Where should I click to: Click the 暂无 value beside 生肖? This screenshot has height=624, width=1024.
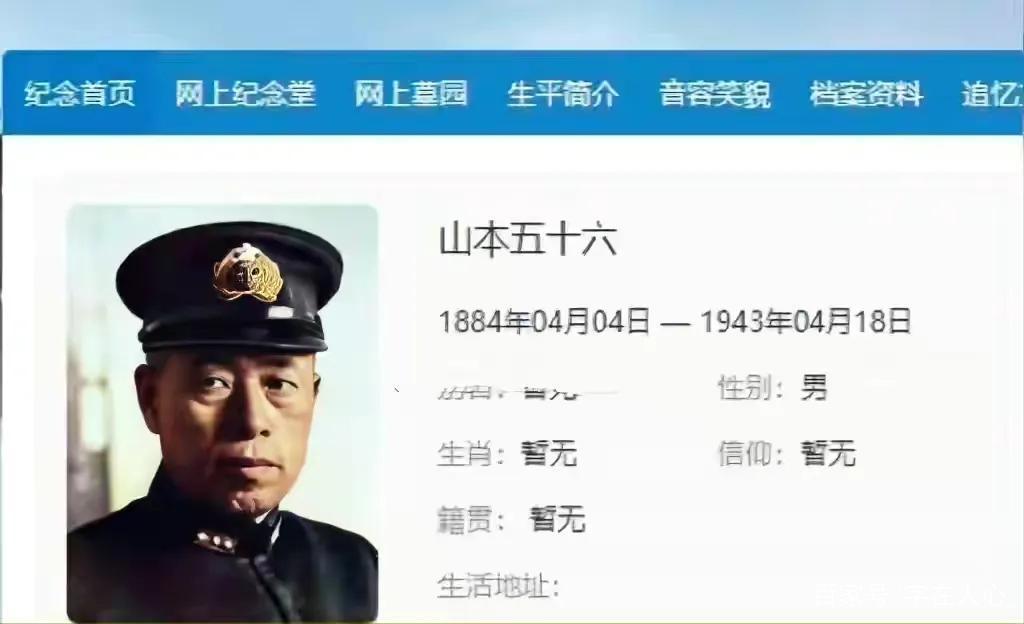[549, 454]
